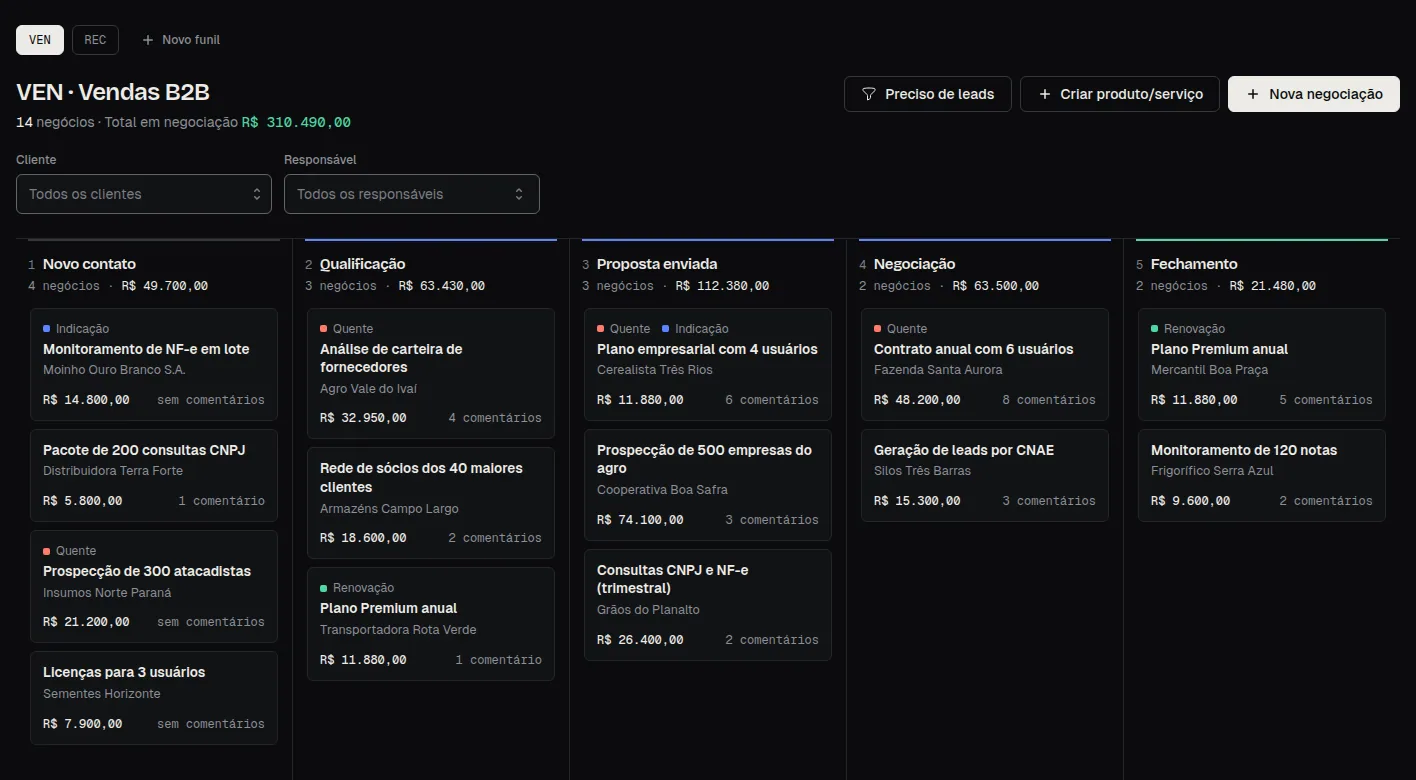1416x780 pixels.
Task: Click the Criar produto/serviço button
Action: pos(1120,94)
